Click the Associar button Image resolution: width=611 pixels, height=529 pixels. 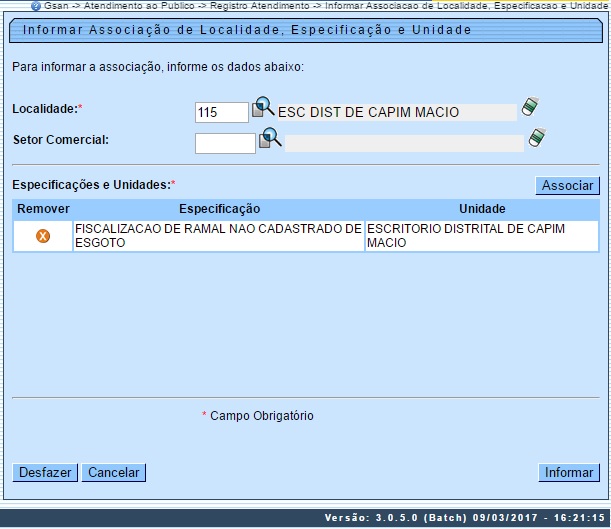pos(567,185)
